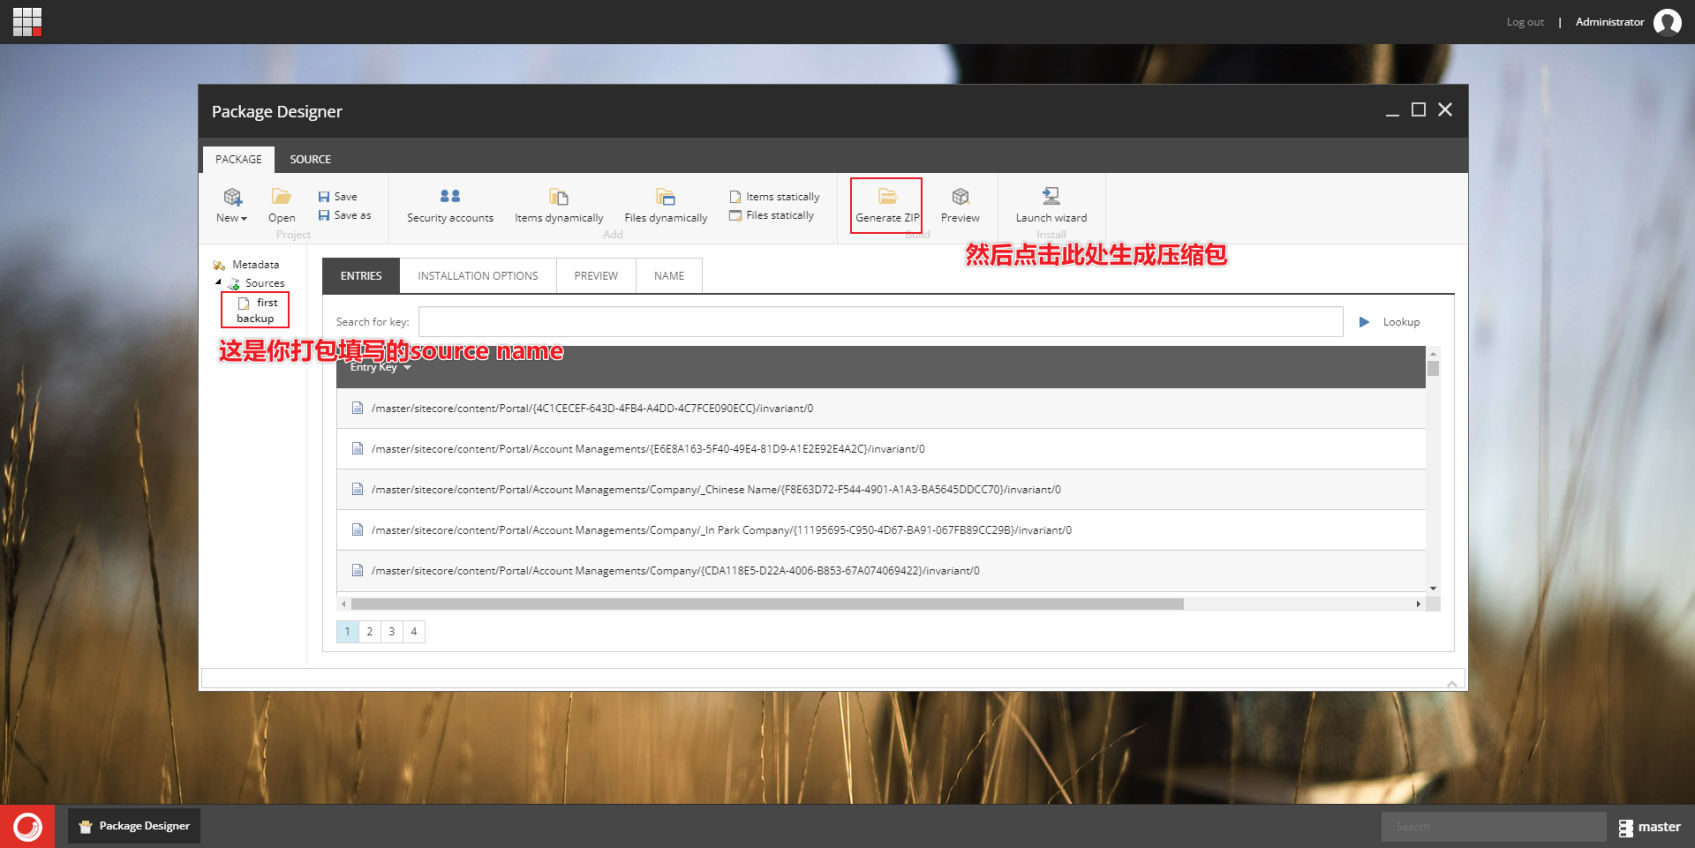Screen dimensions: 1695x848
Task: Select the _In Park Company entry row
Action: point(881,530)
